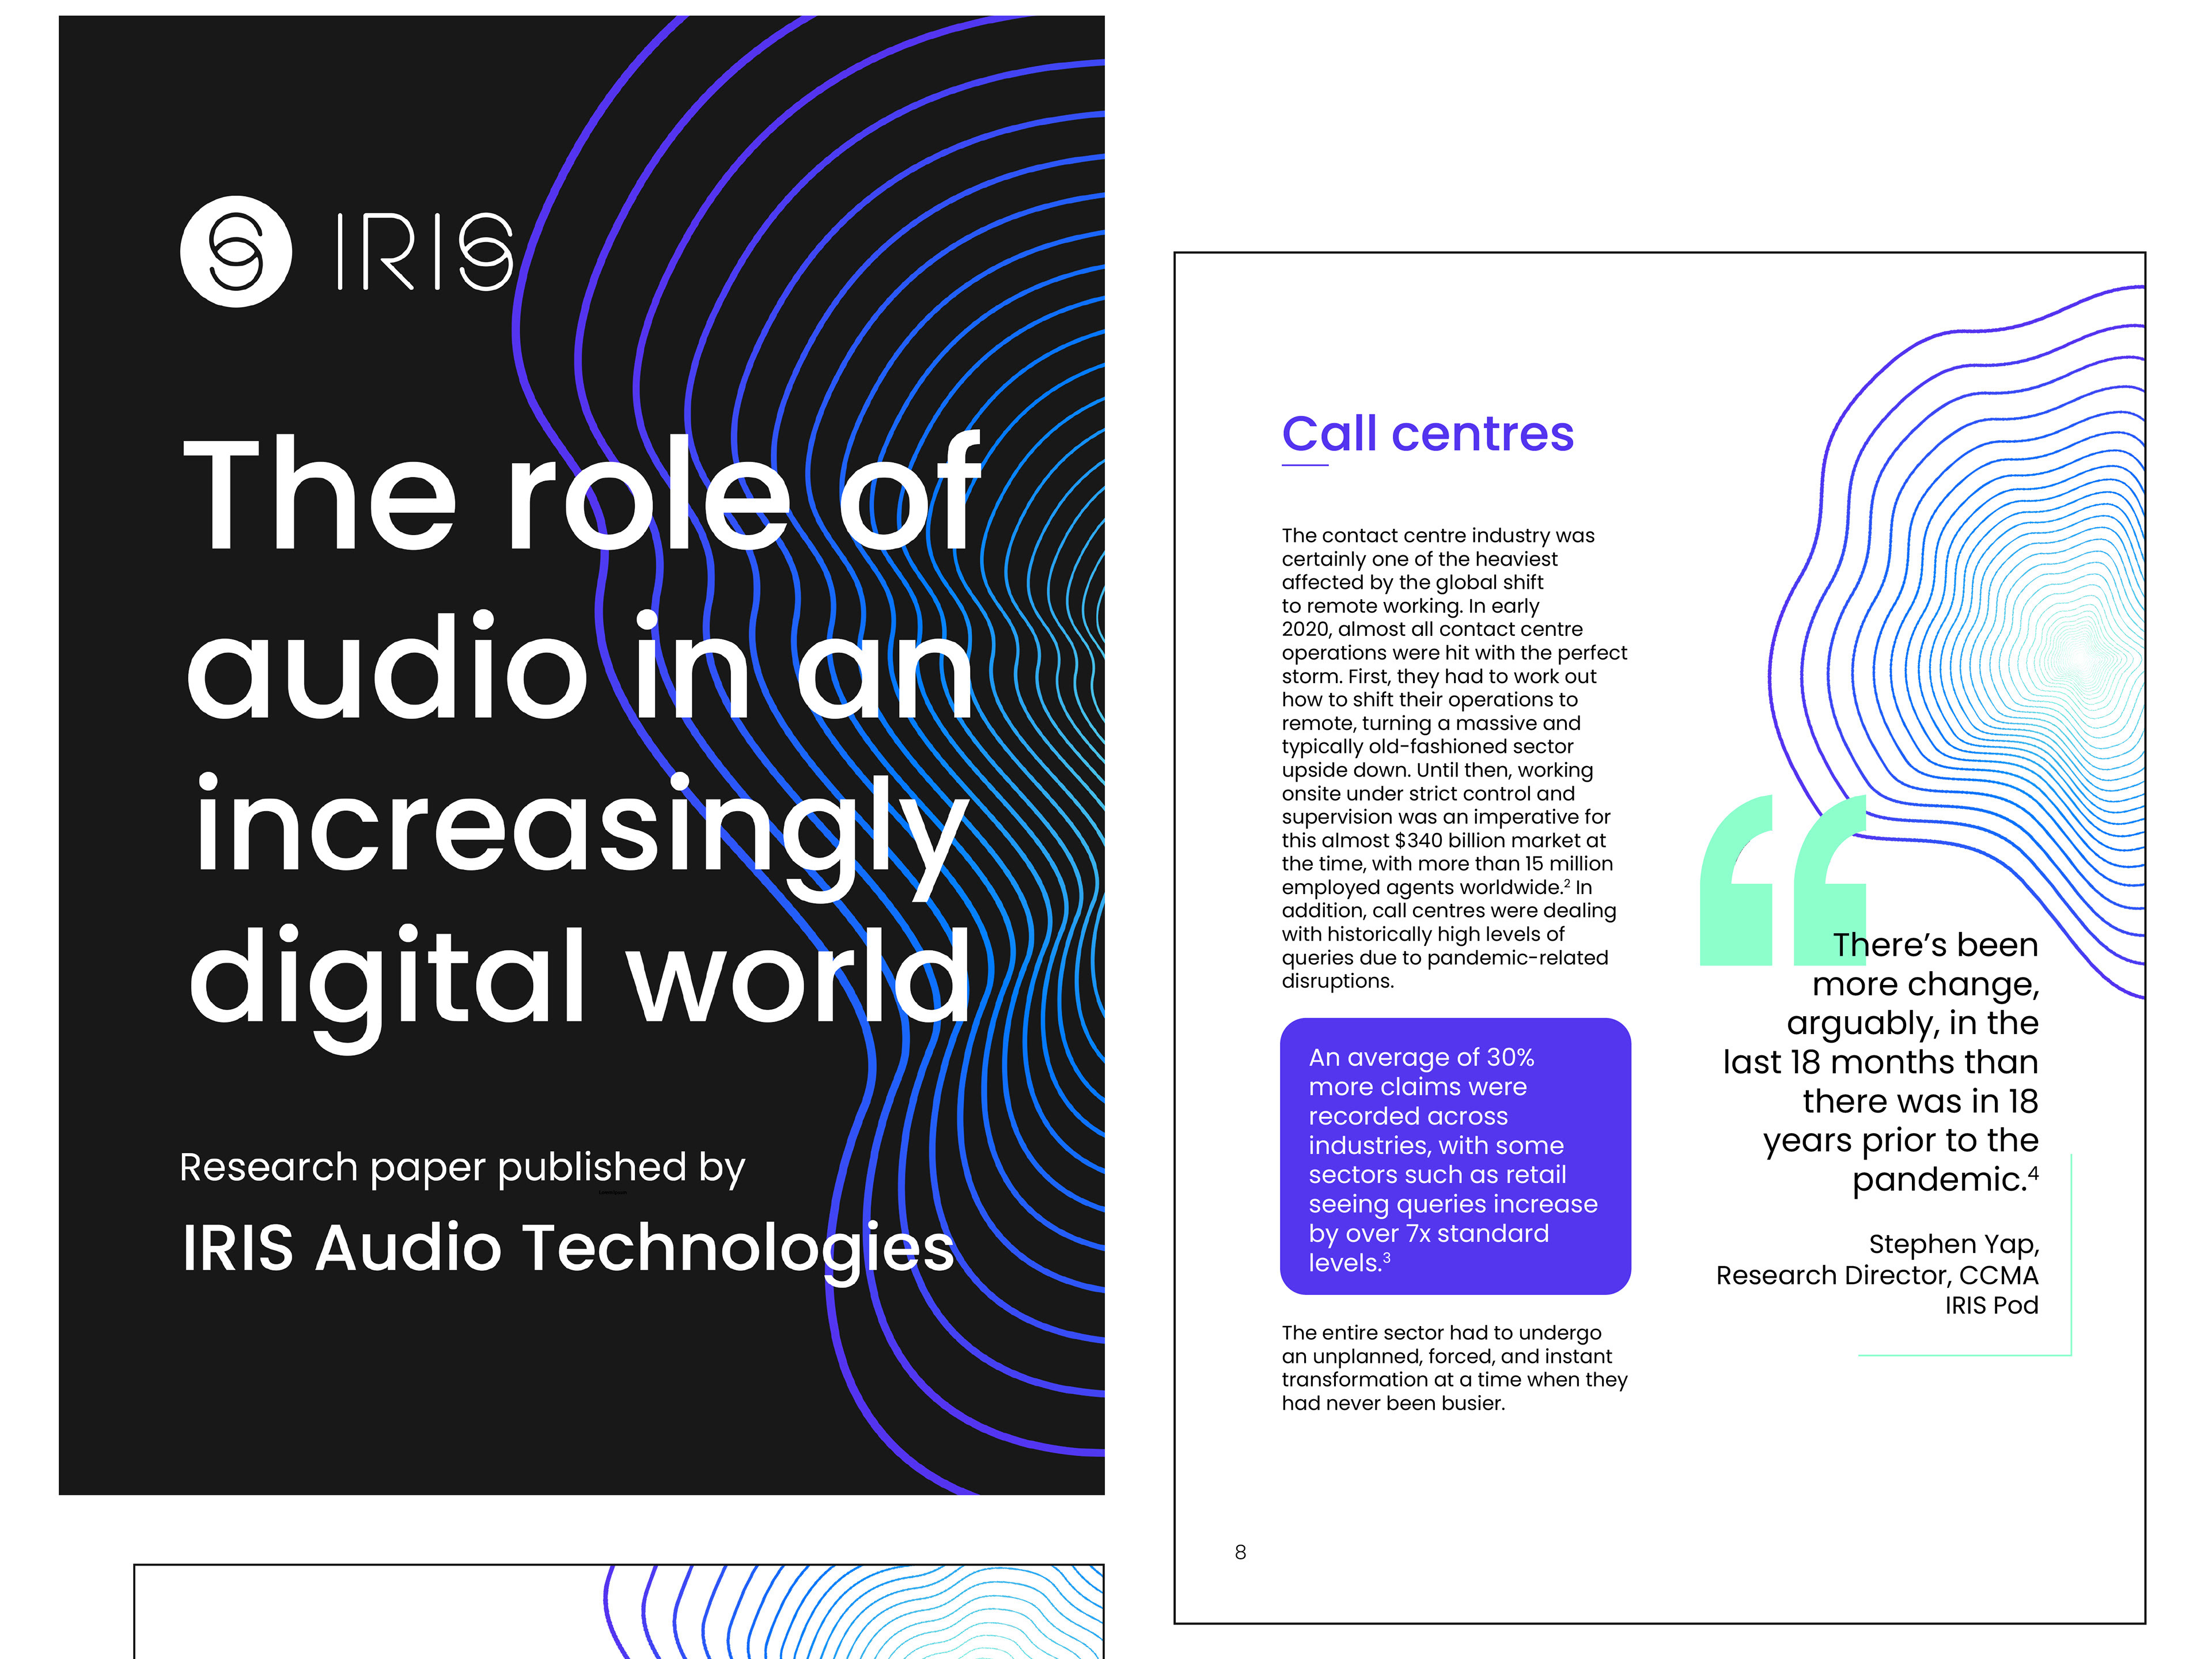Click the attribution 'Stephen Yap'
Viewport: 2212px width, 1659px height.
1953,1244
